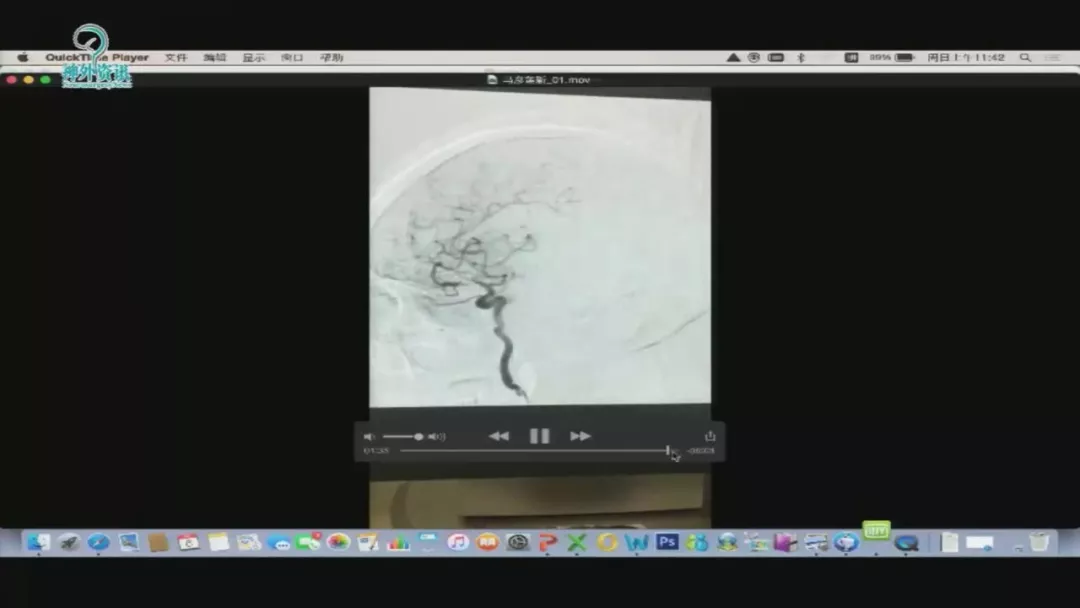This screenshot has width=1080, height=608.
Task: Open the brown Contacts book in Dock
Action: [x=158, y=543]
